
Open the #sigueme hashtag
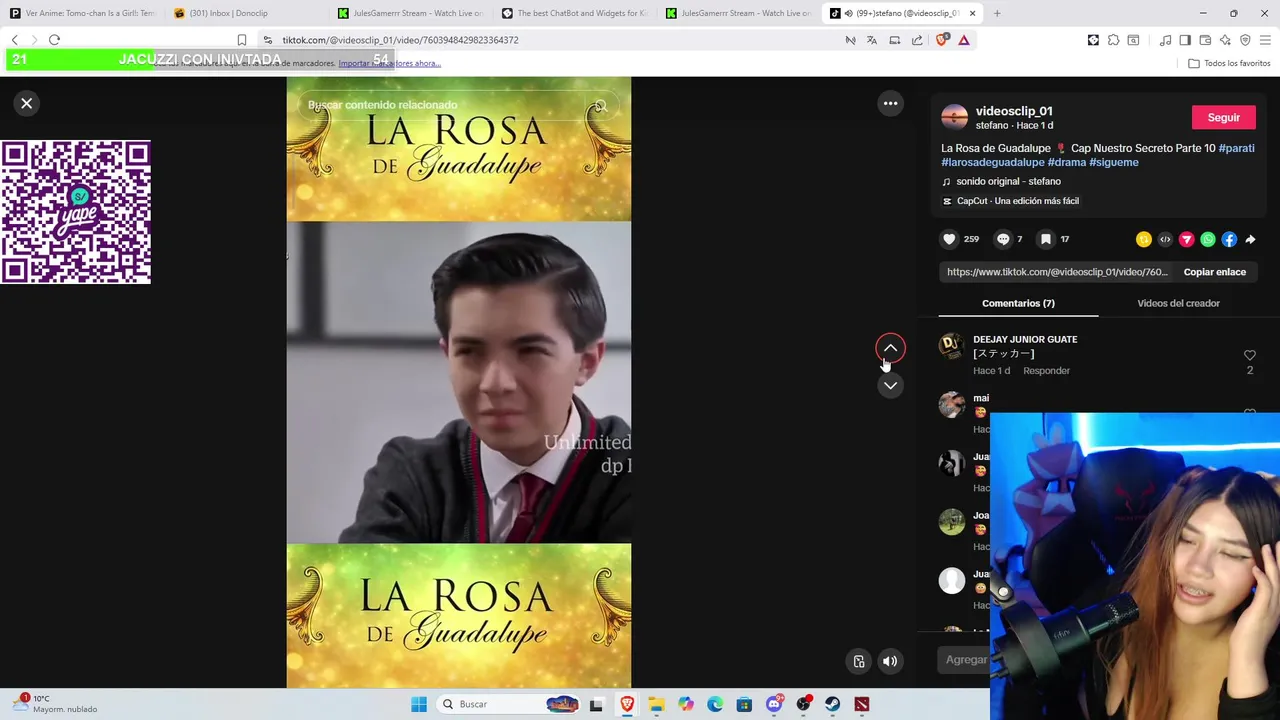(1114, 162)
